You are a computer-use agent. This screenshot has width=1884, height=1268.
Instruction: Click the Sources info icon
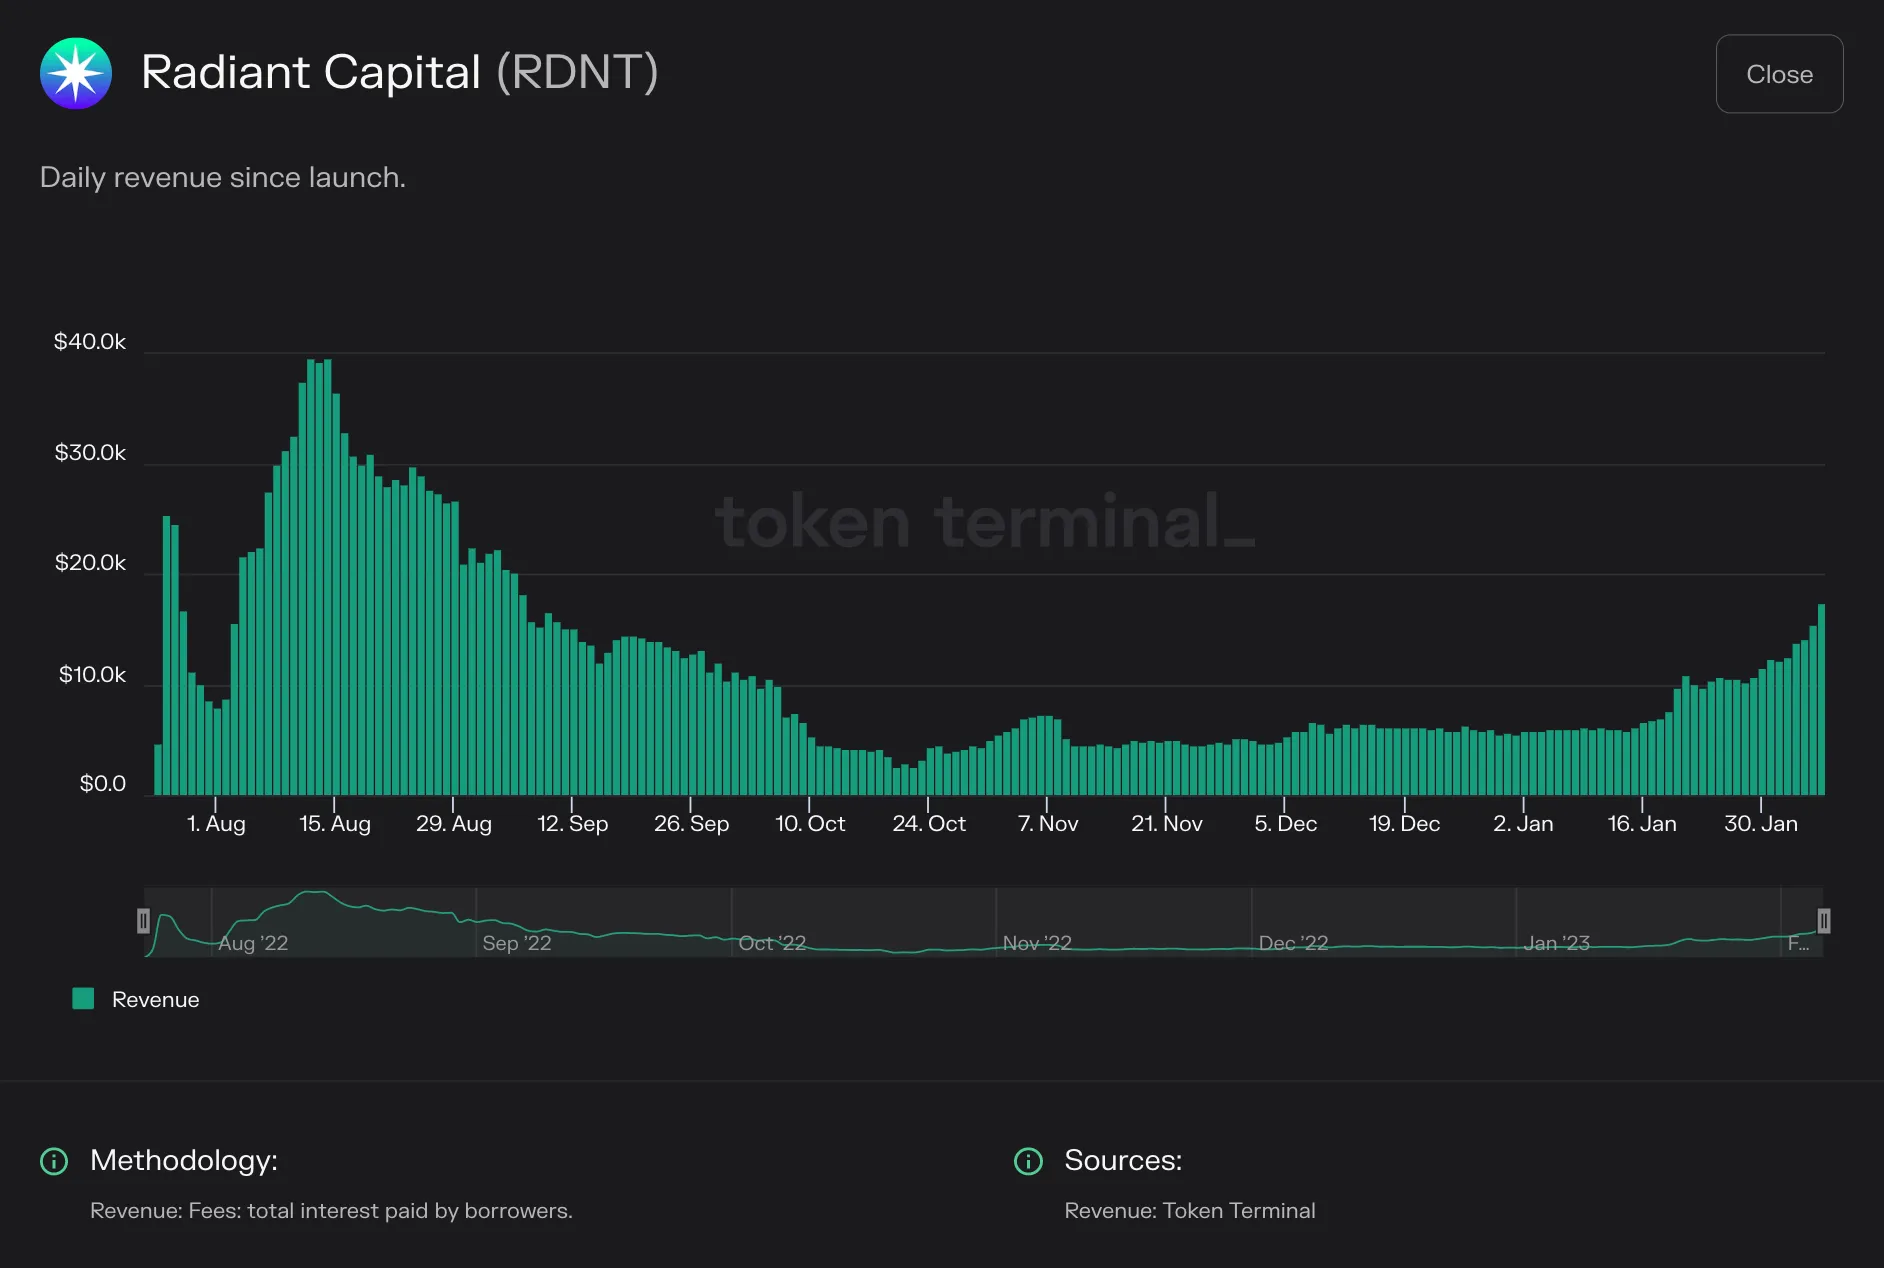pyautogui.click(x=1028, y=1161)
